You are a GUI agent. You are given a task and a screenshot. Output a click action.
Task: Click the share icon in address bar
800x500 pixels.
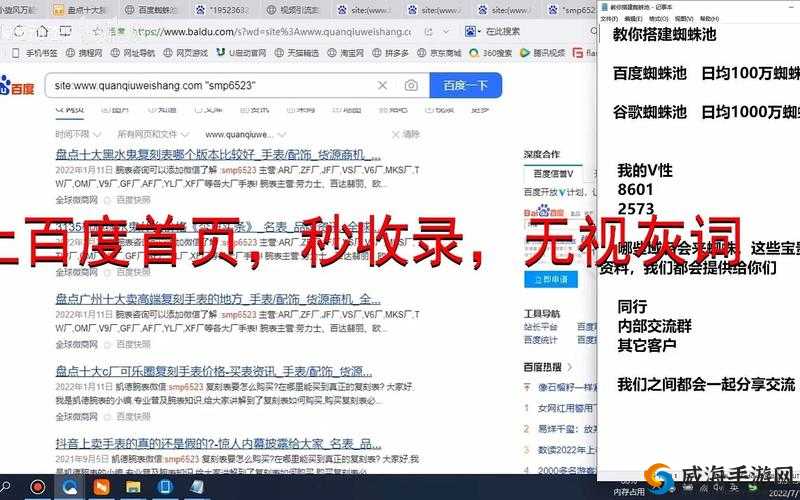pyautogui.click(x=429, y=32)
